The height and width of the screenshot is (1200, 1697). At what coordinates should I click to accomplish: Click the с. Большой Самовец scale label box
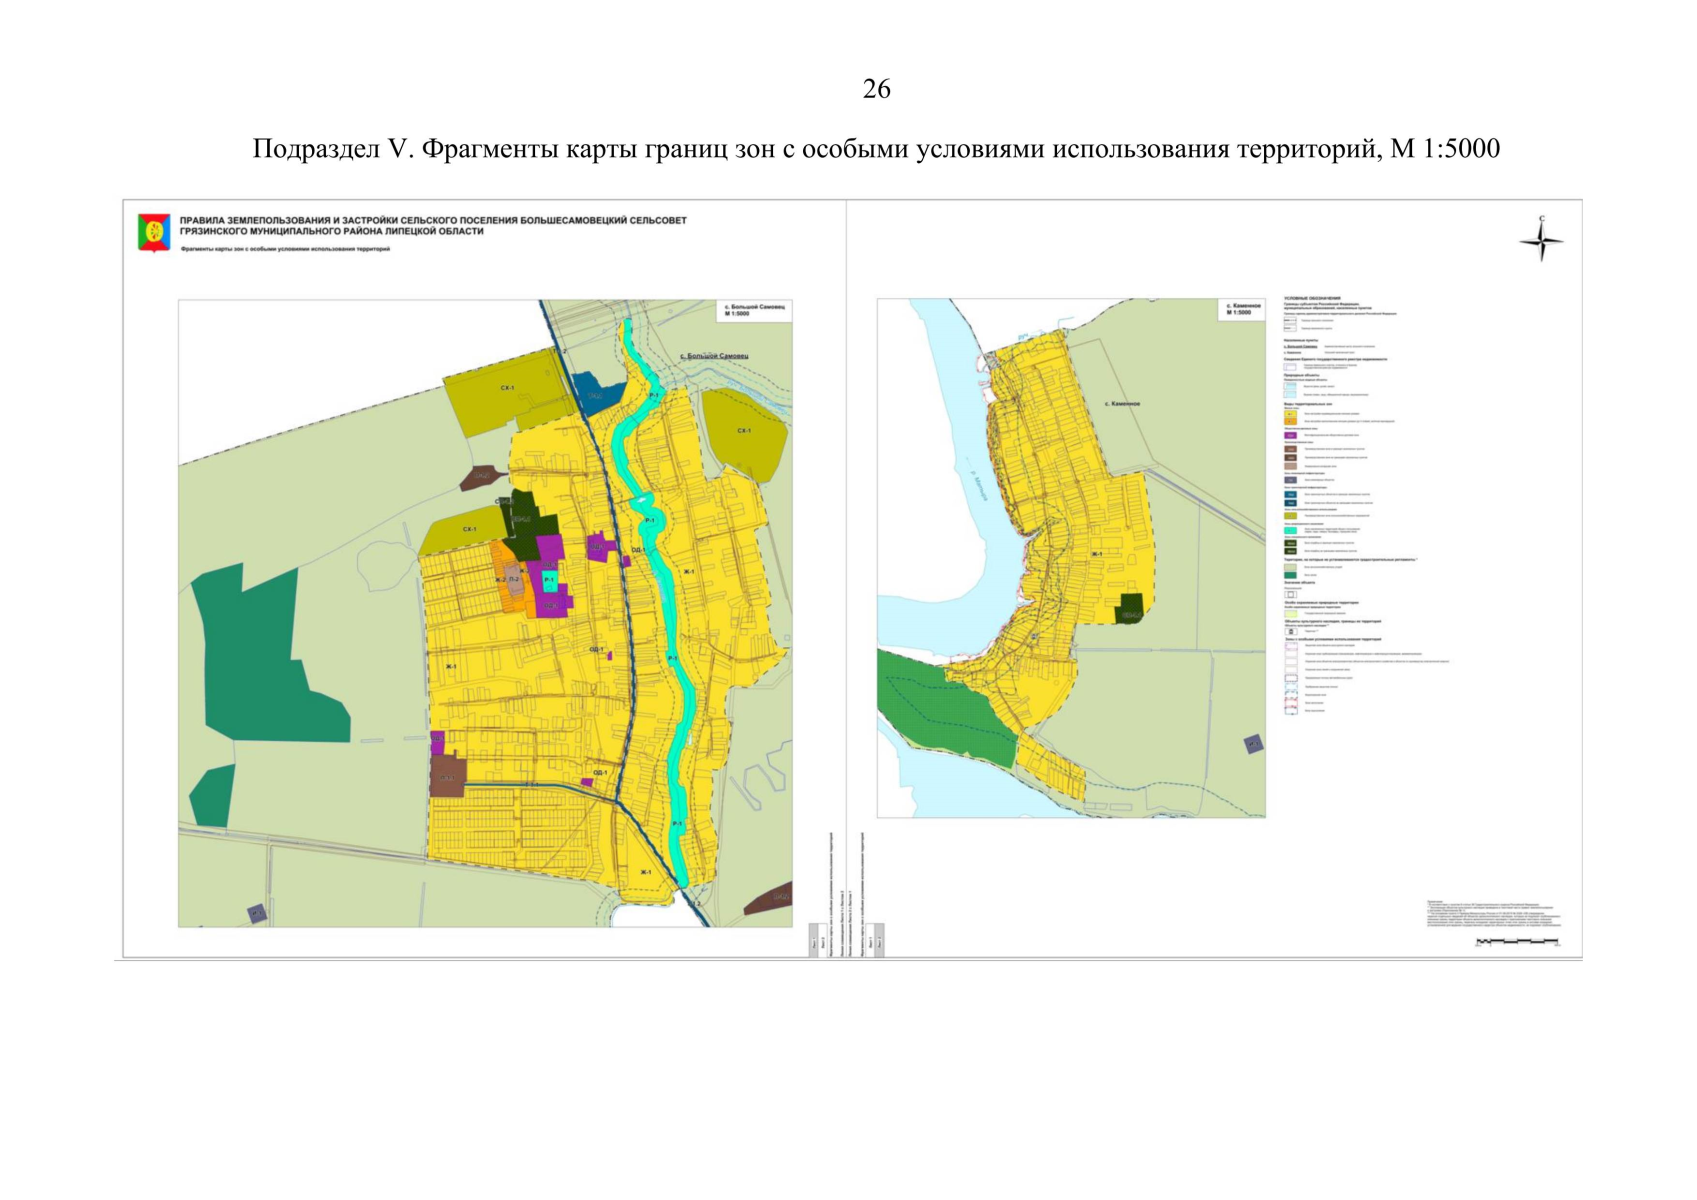(755, 310)
